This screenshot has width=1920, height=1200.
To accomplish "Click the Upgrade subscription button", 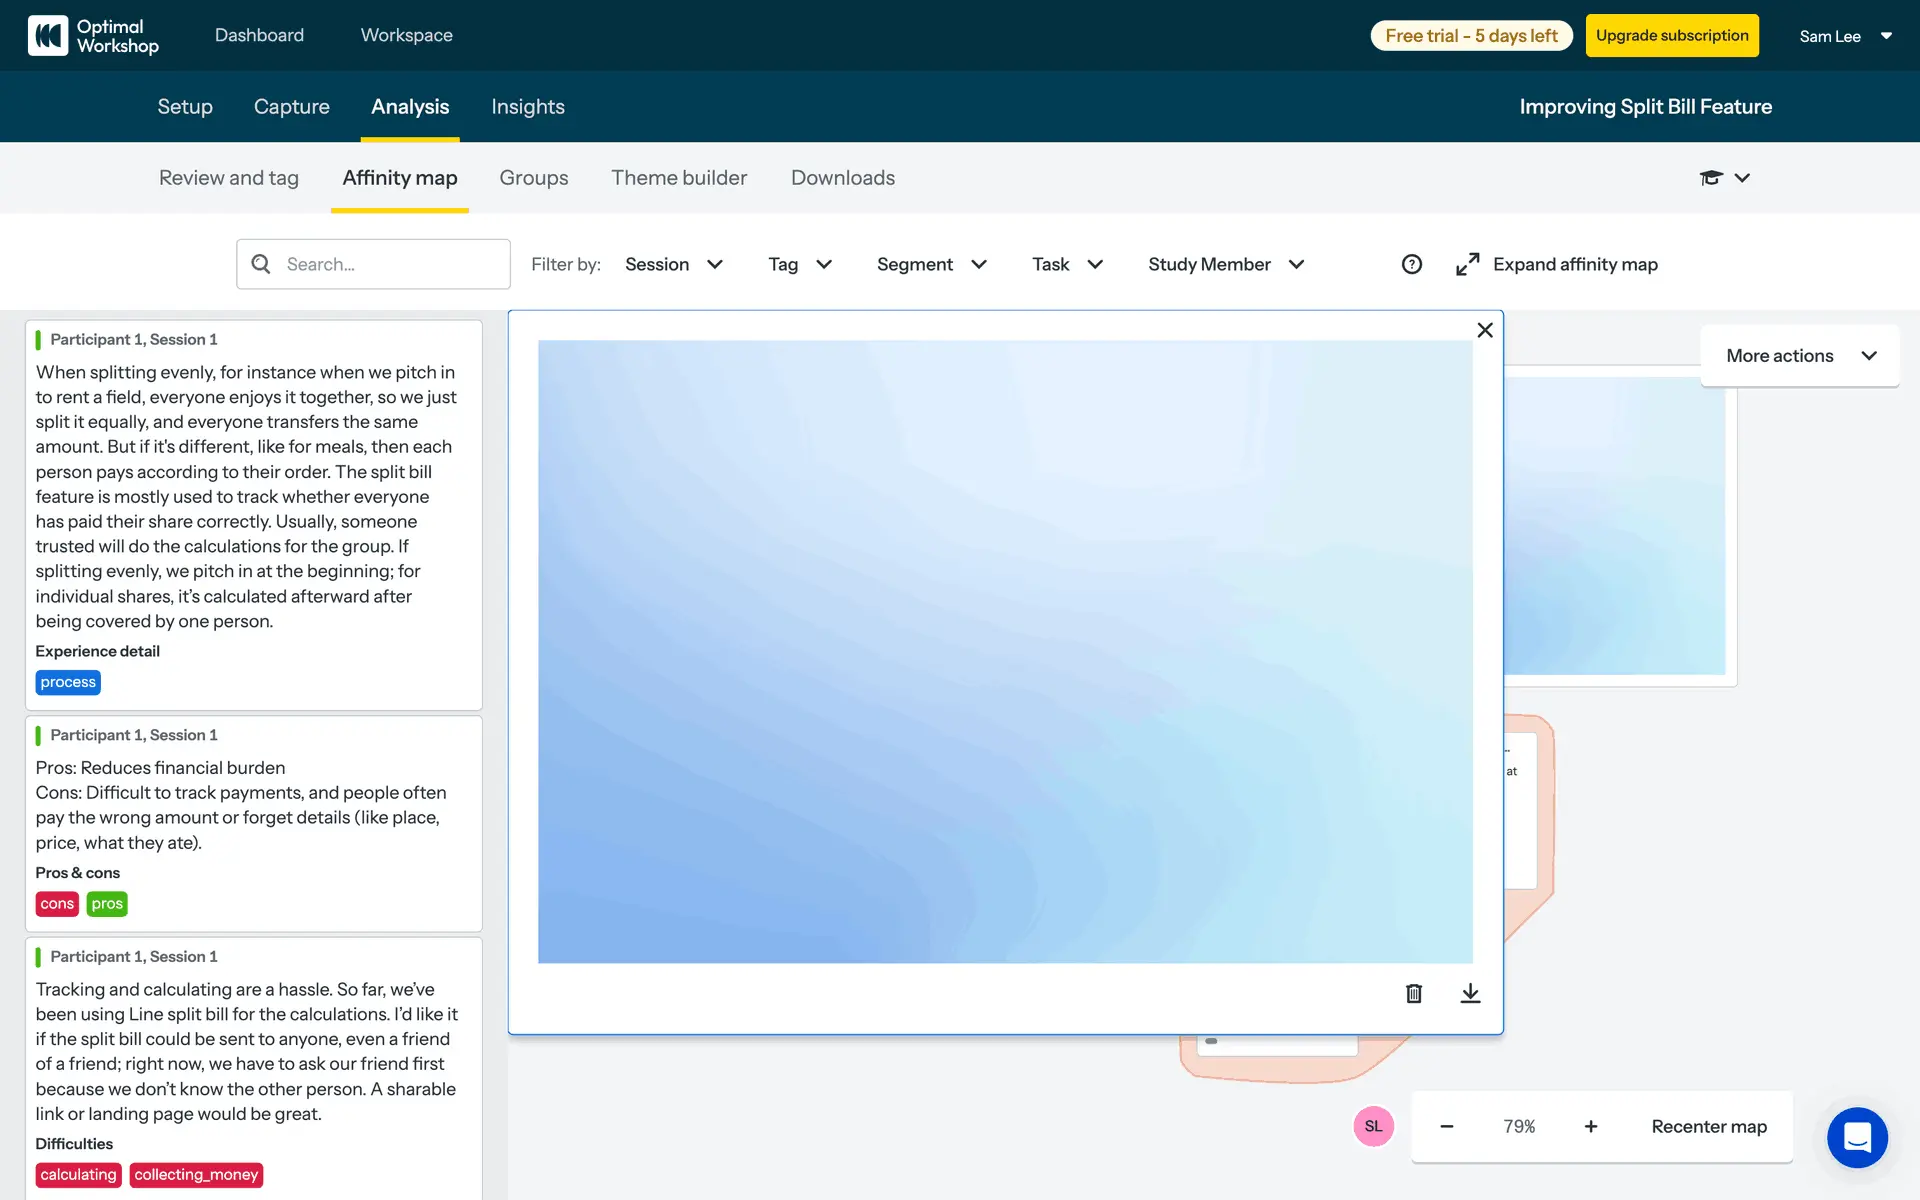I will pos(1671,36).
